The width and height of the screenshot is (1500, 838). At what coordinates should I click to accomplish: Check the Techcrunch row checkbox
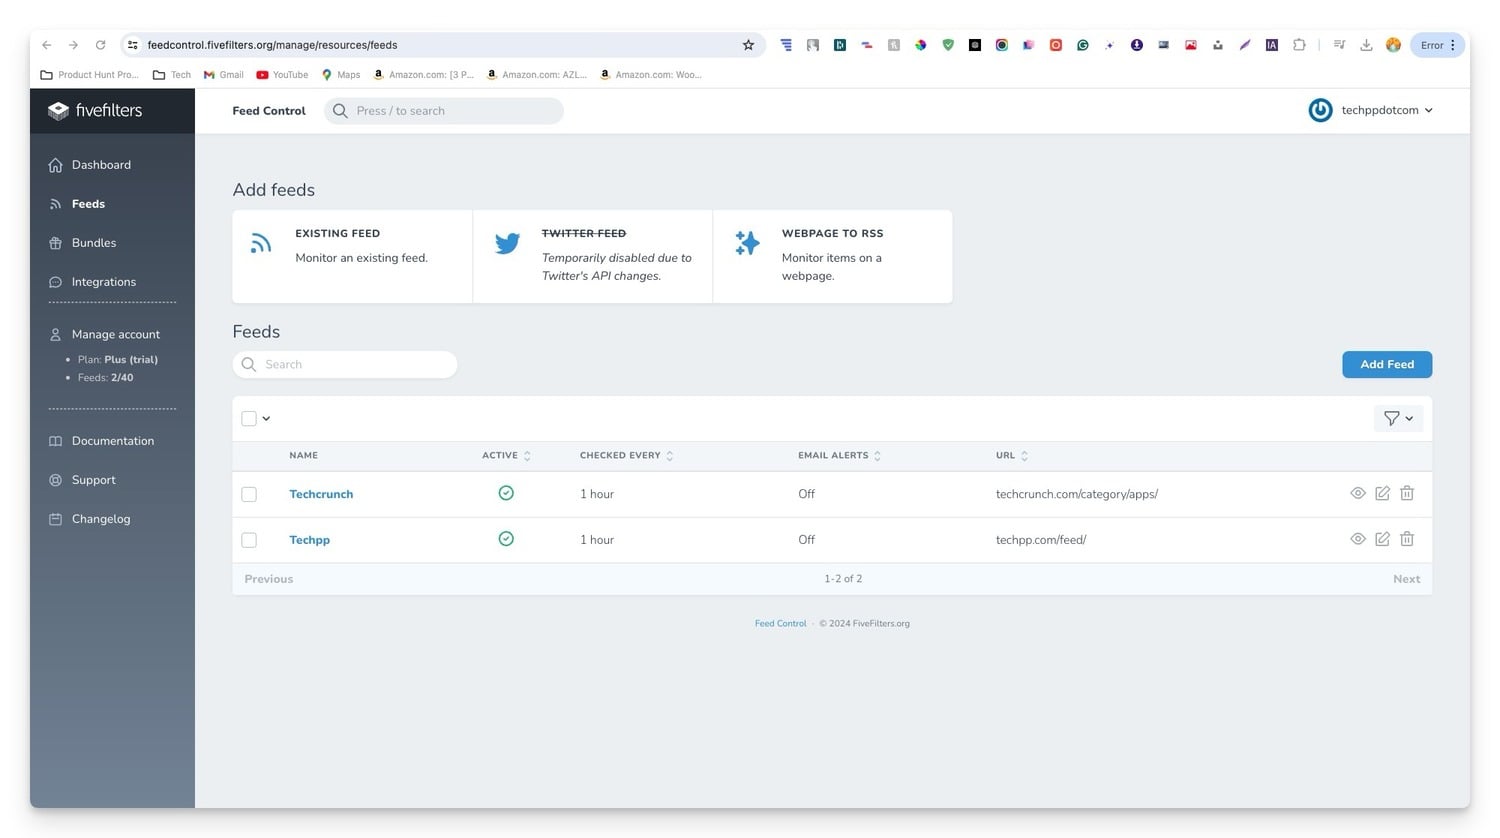249,493
